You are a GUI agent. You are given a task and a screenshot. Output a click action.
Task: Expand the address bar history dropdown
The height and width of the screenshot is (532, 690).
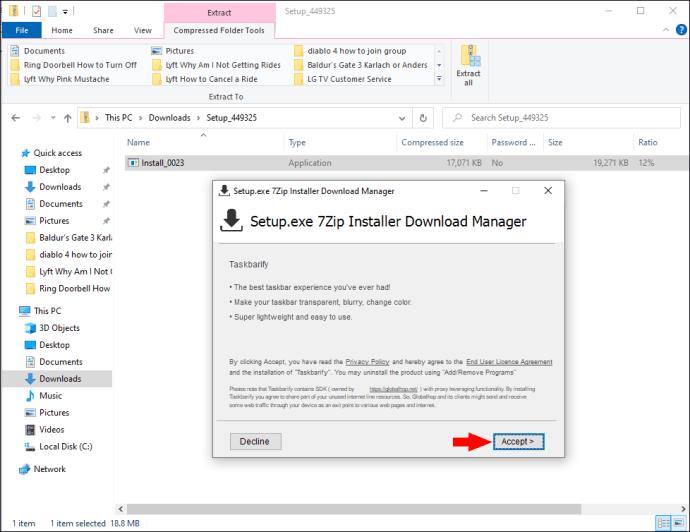tap(402, 118)
